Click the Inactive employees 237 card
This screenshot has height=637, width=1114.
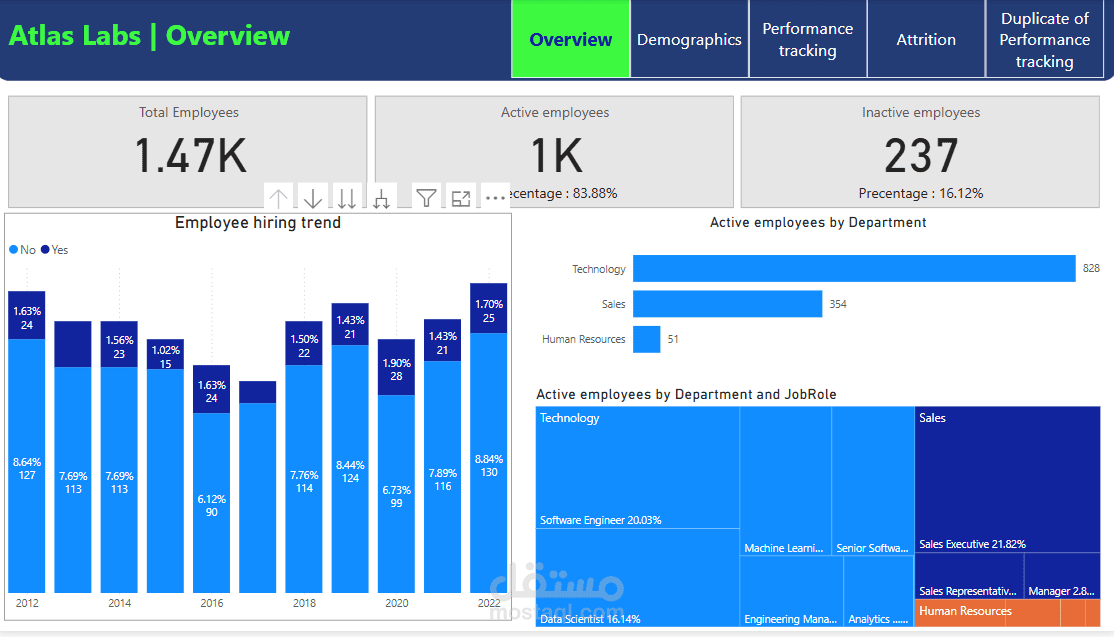point(920,151)
